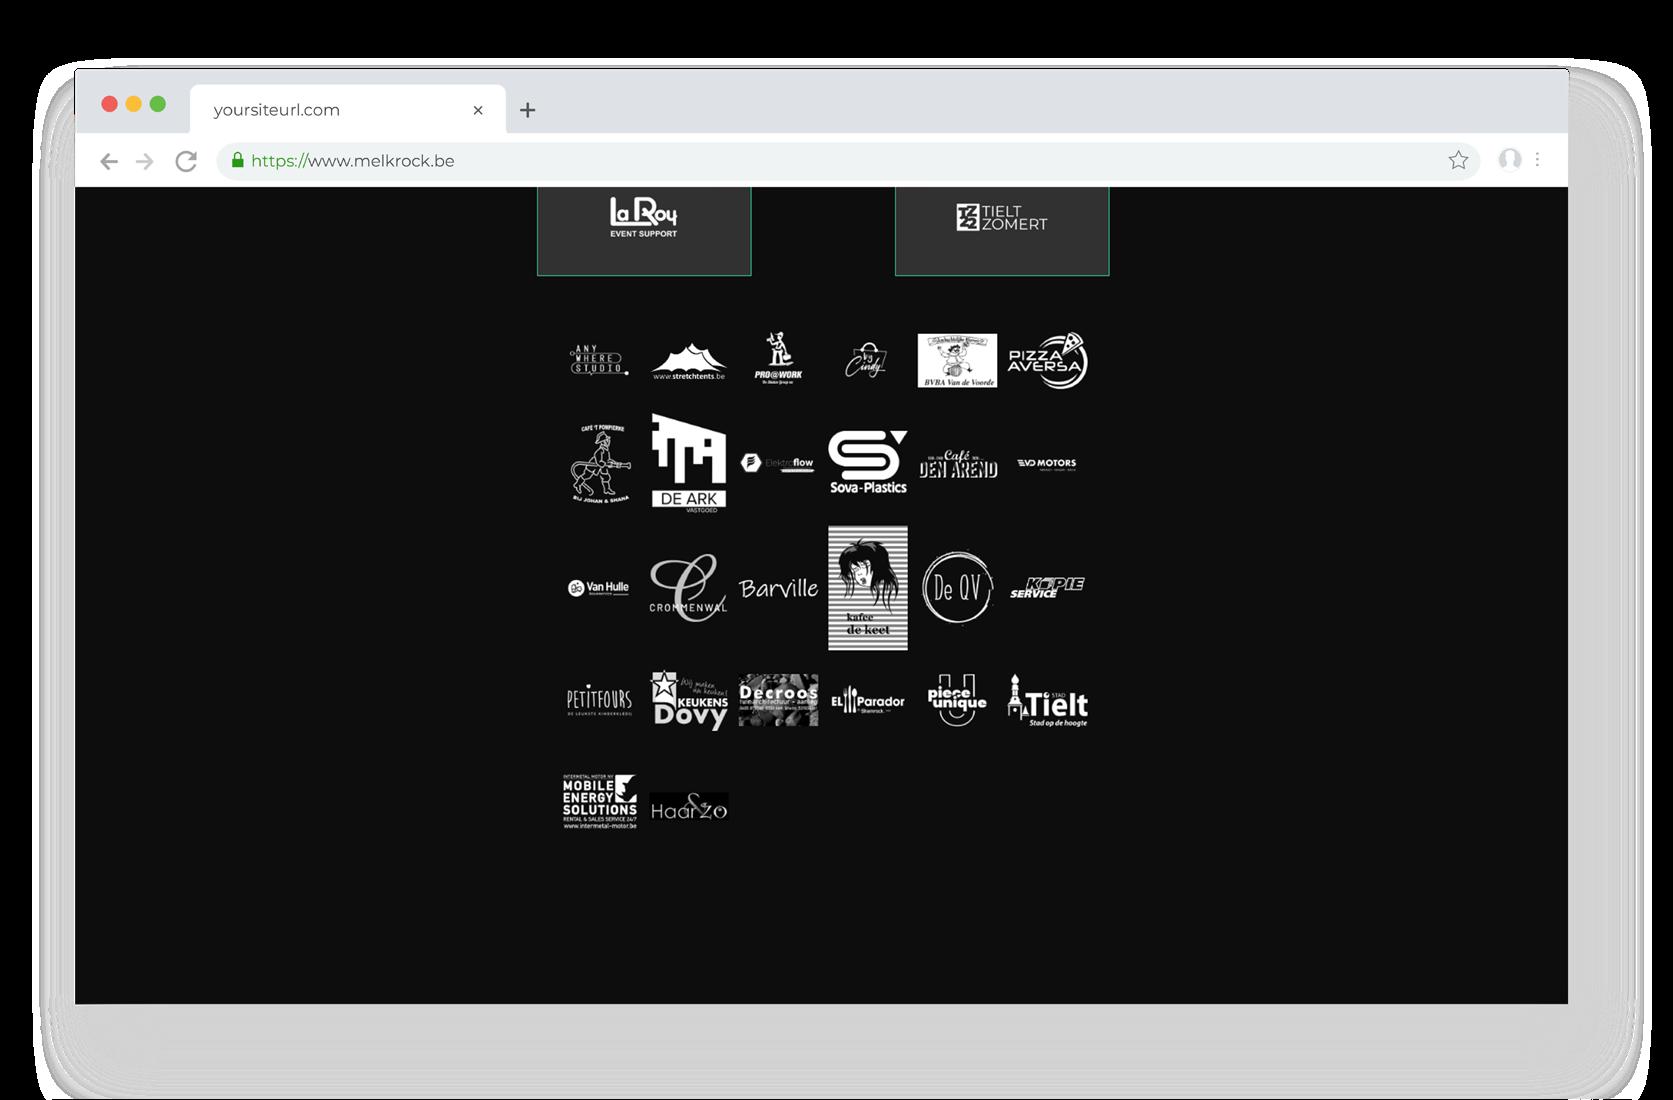Open the Barville sponsor link

(x=778, y=588)
